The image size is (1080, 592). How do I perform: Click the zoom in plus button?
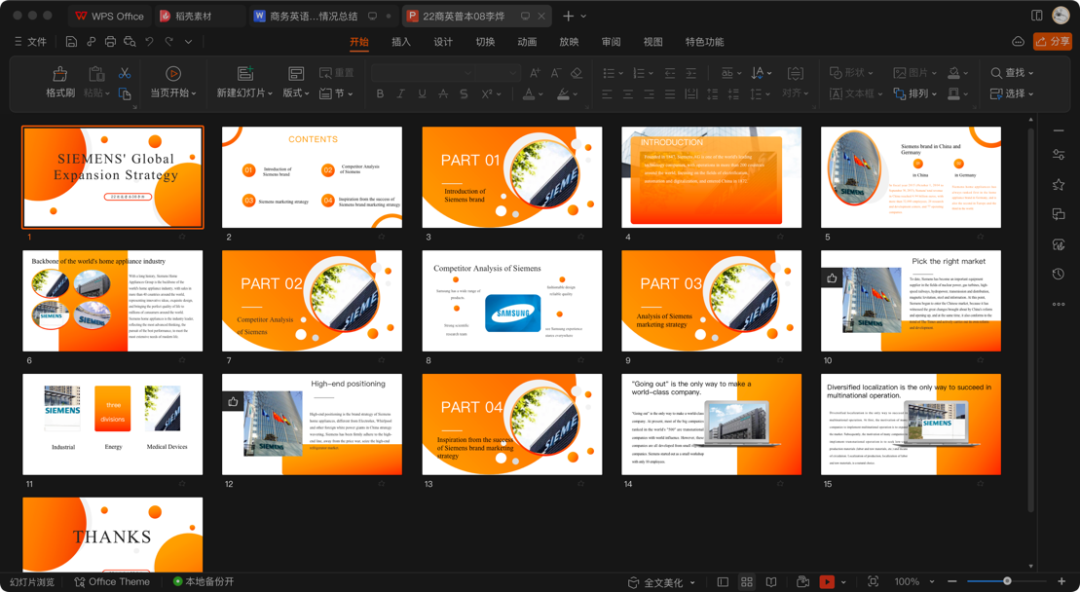[x=1061, y=582]
